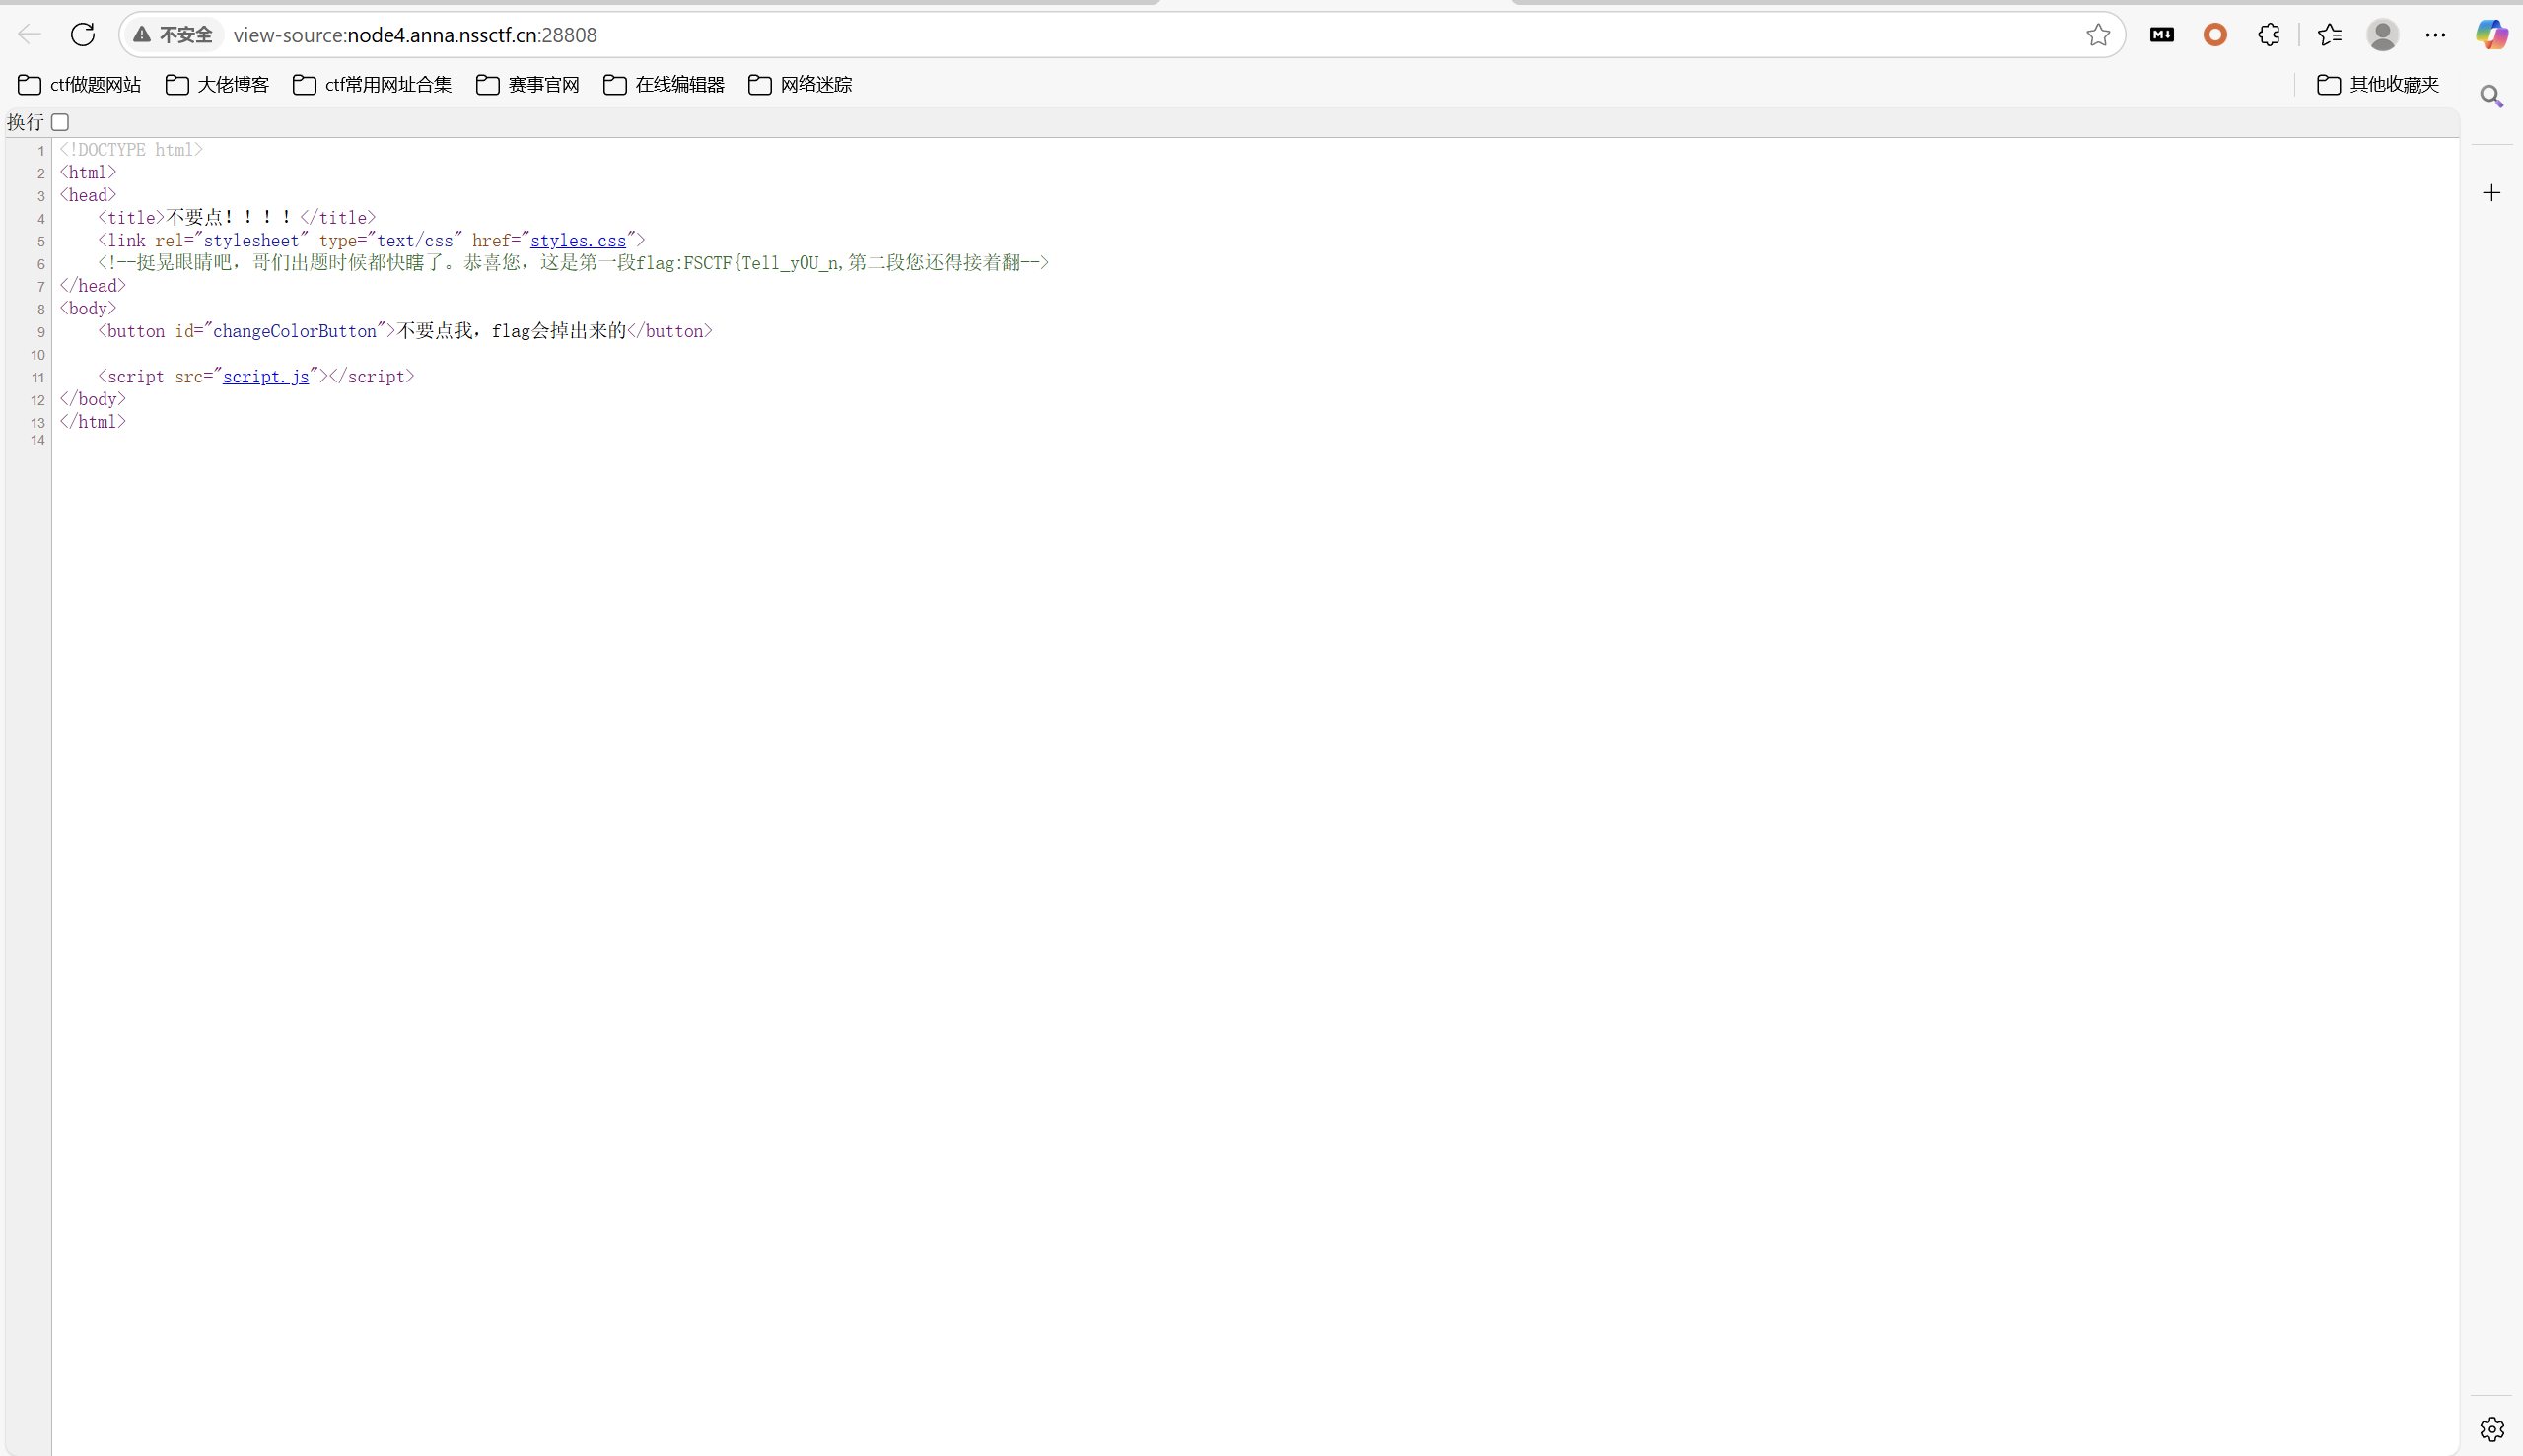Open the user profile avatar
2523x1456 pixels.
2383,35
